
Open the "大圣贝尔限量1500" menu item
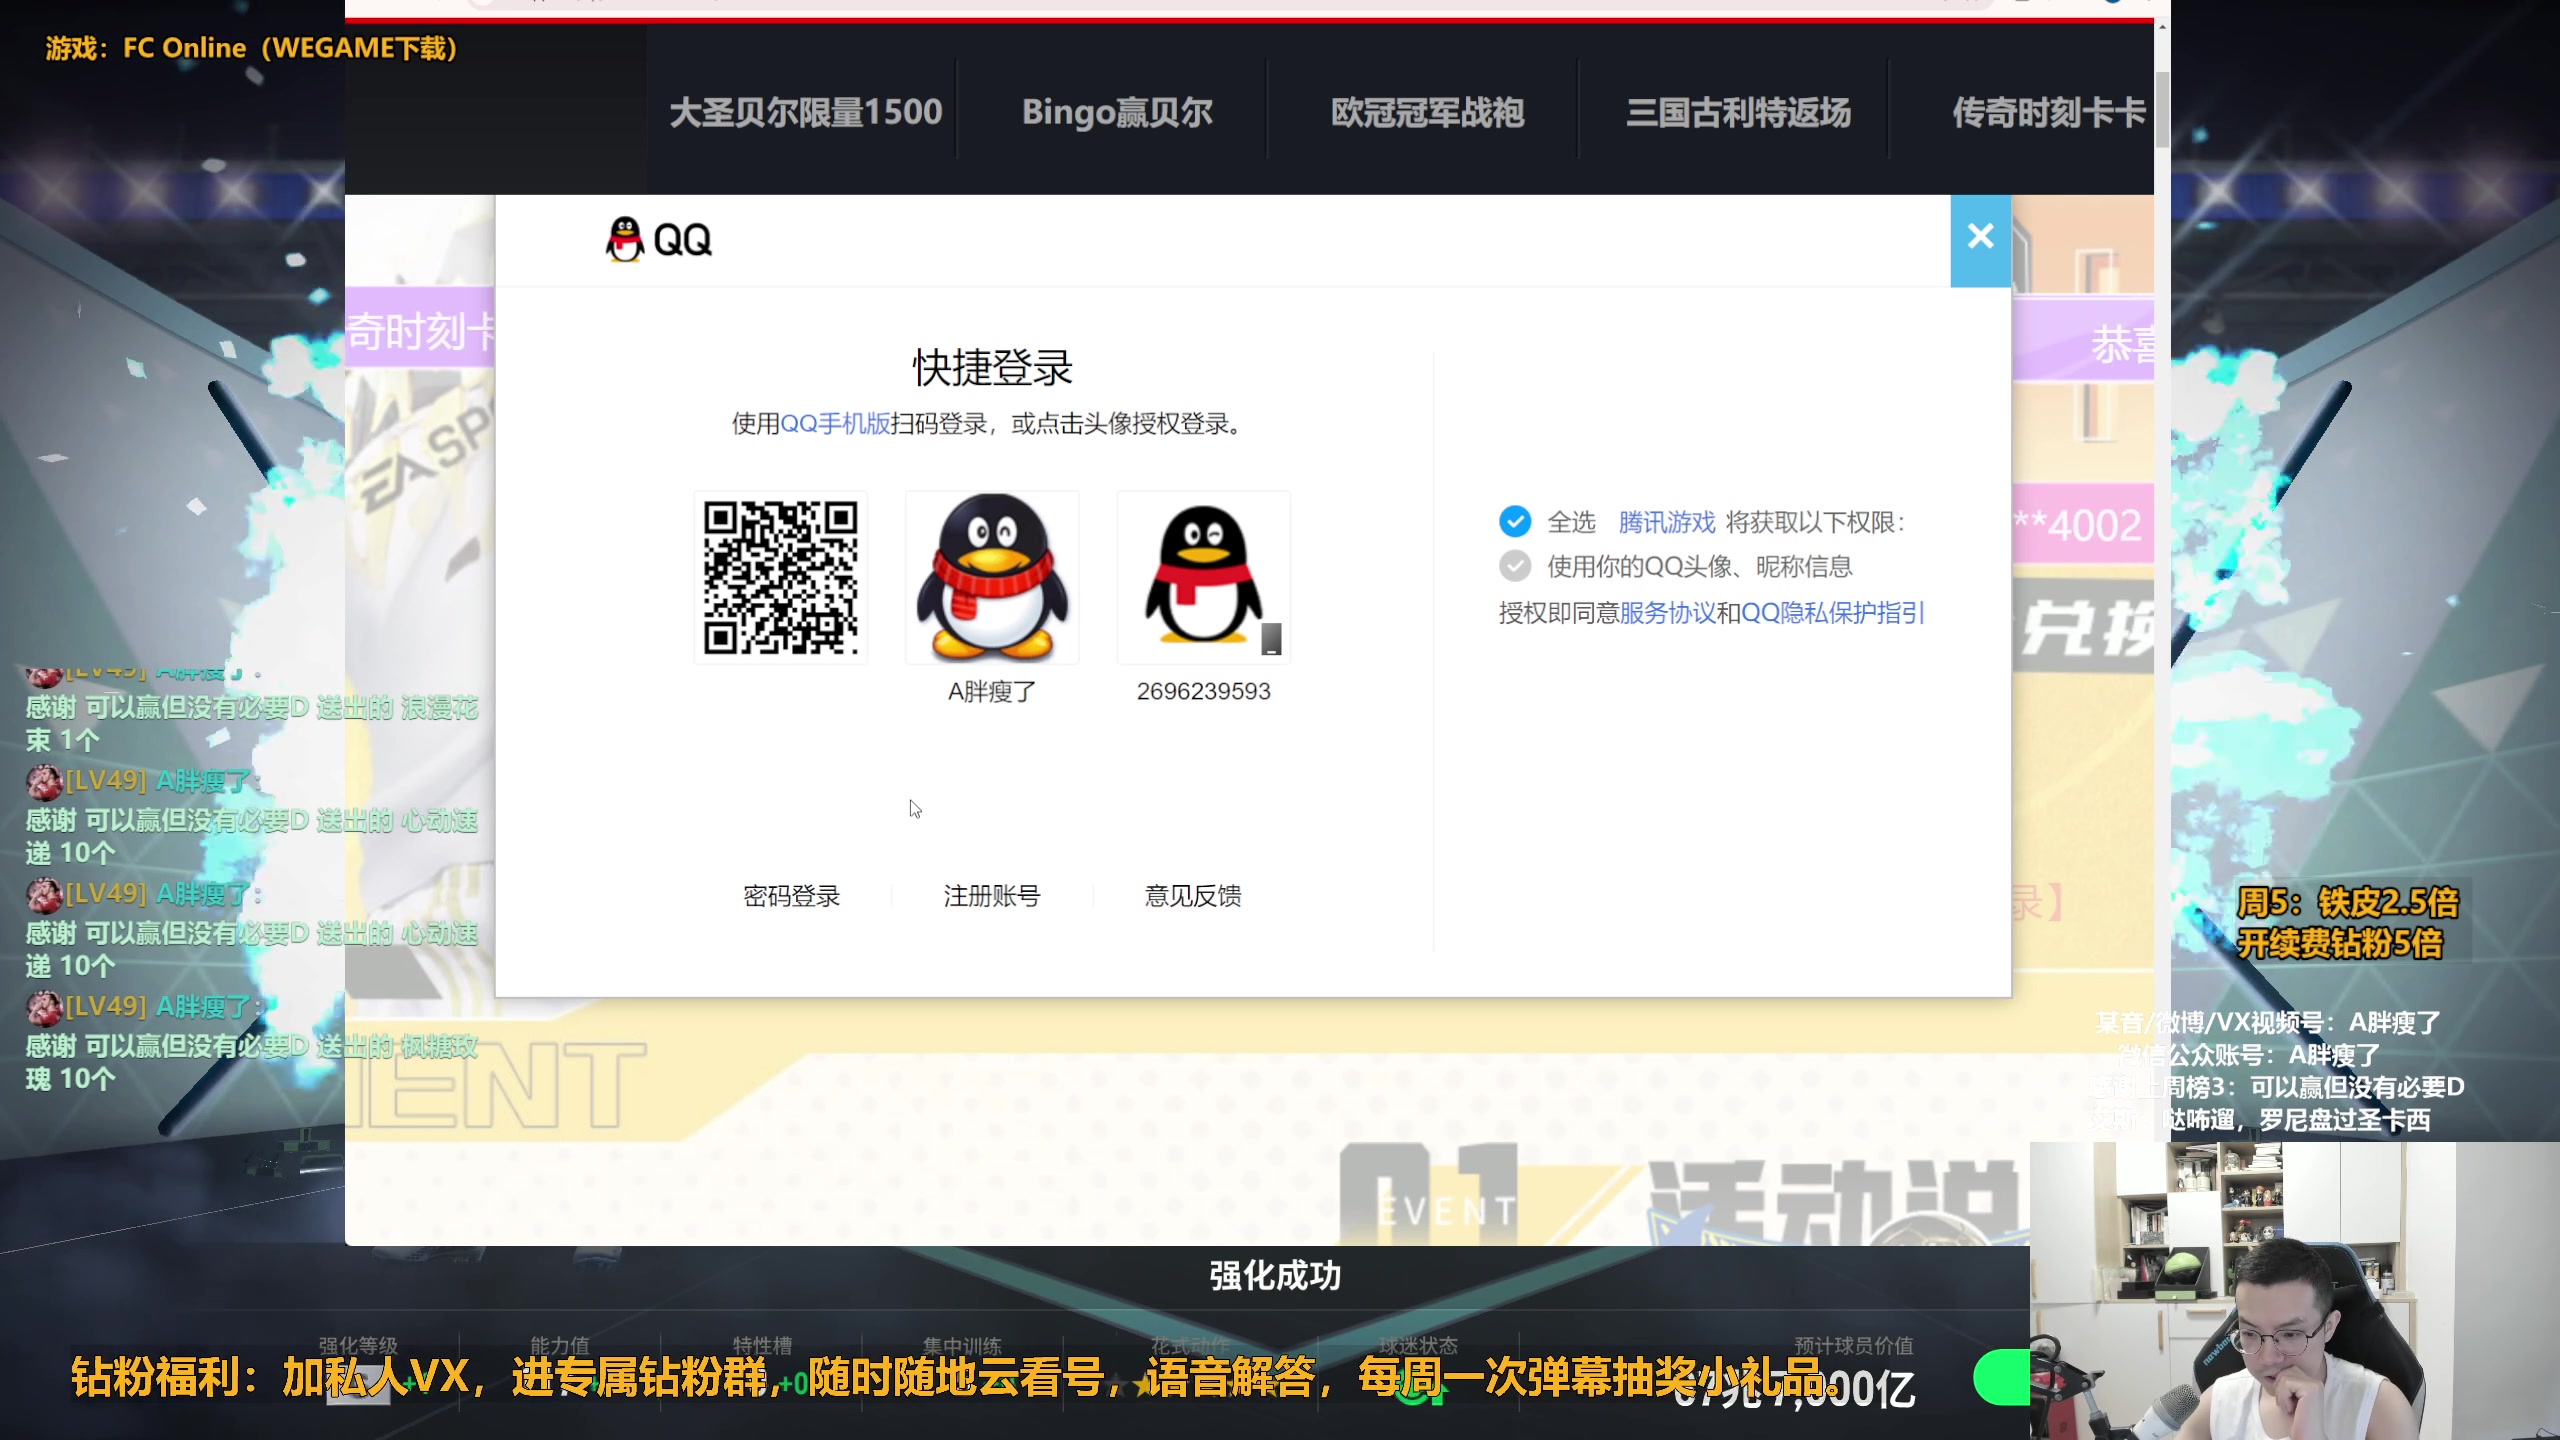pyautogui.click(x=805, y=111)
